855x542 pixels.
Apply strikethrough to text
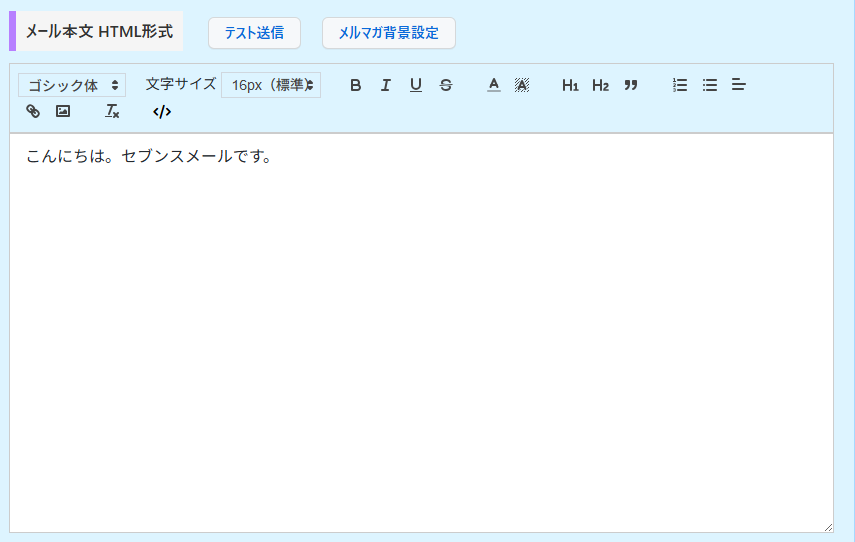445,85
